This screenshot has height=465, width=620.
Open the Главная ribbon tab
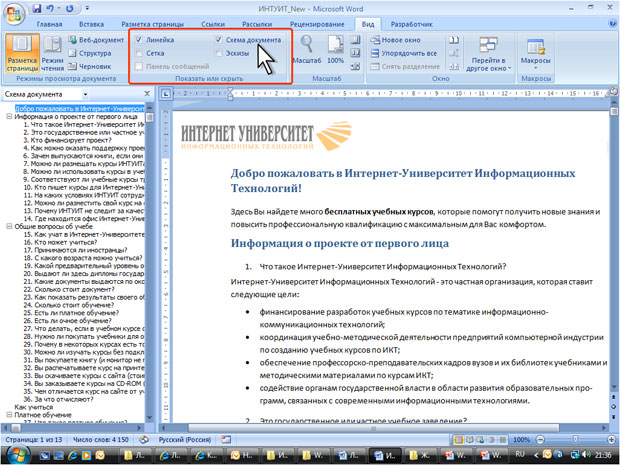(49, 24)
